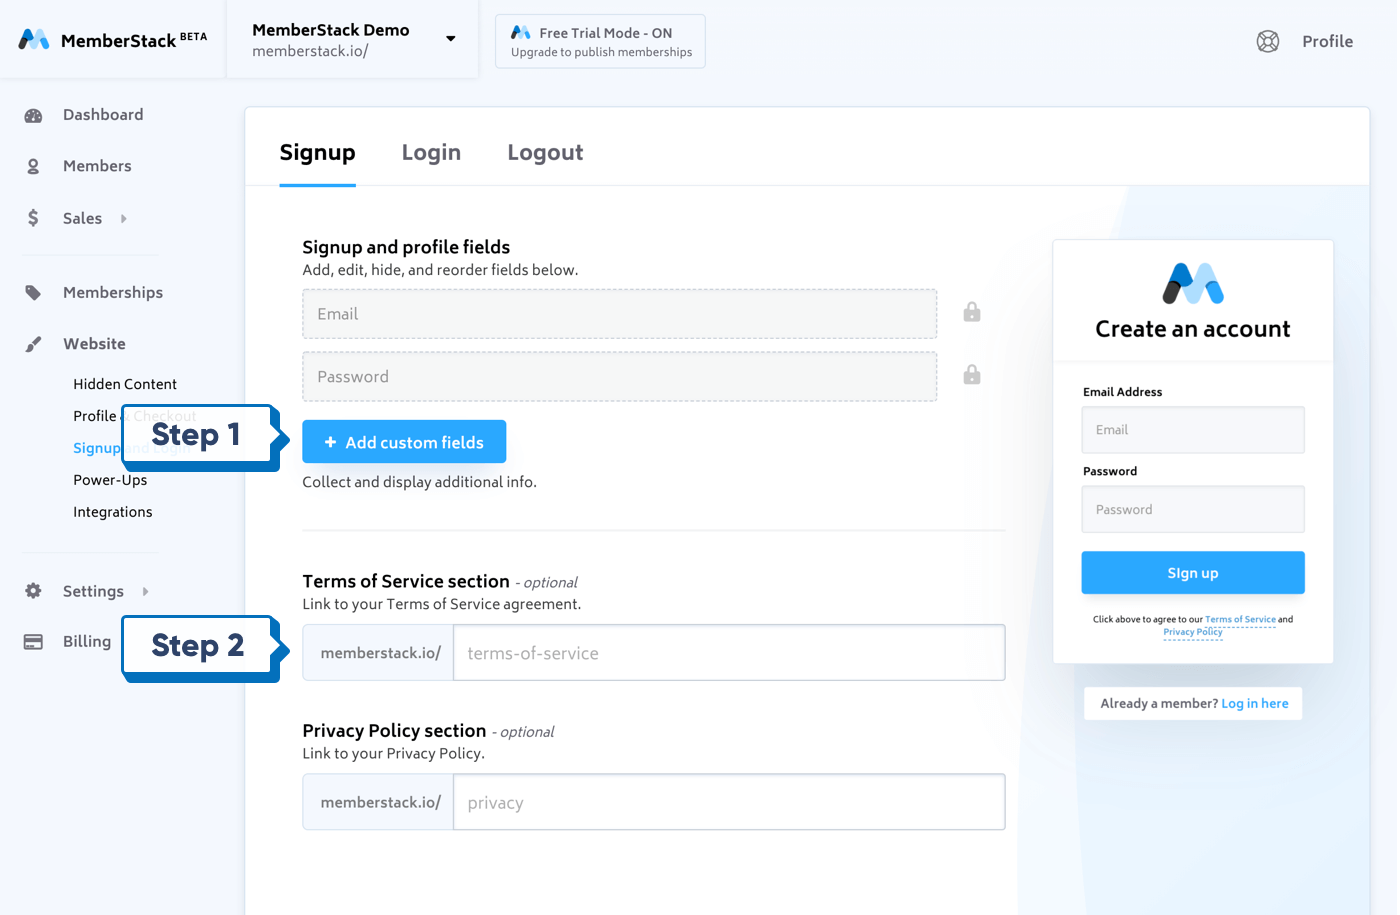
Task: Click the logo in Free Trial Mode banner
Action: (520, 33)
